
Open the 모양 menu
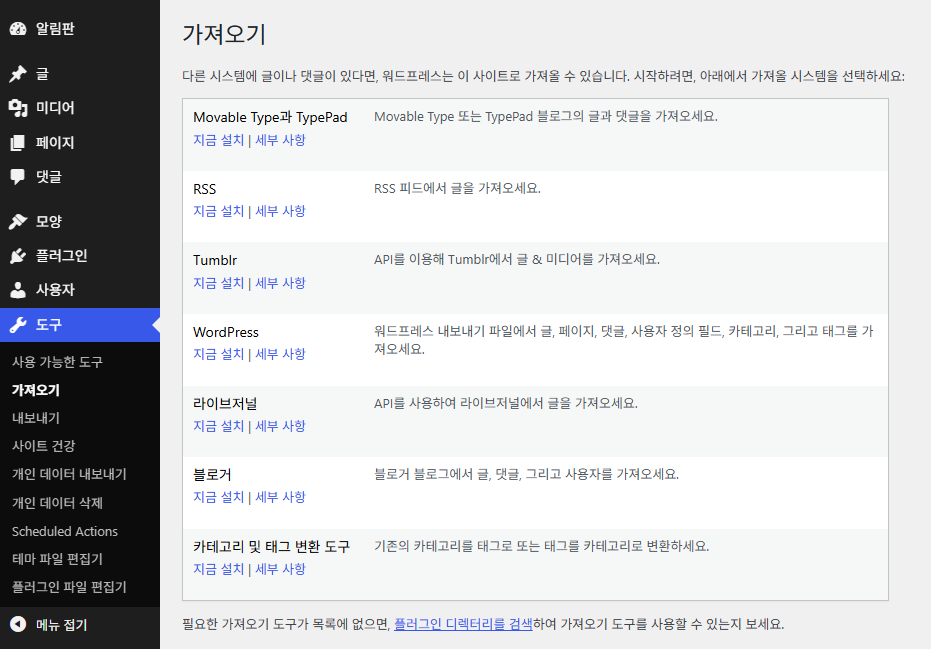[x=49, y=221]
